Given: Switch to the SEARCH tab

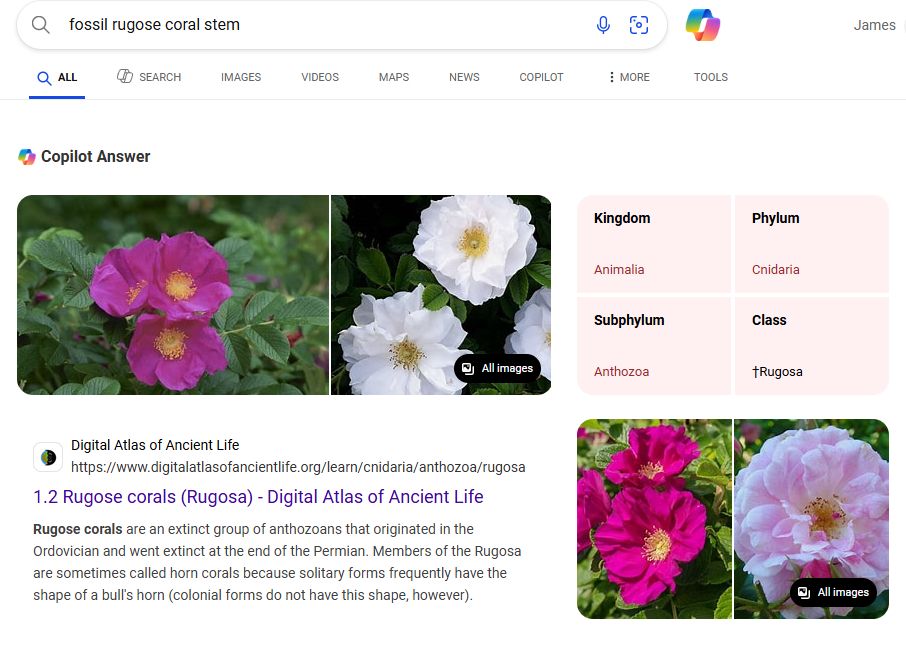Looking at the screenshot, I should (149, 77).
